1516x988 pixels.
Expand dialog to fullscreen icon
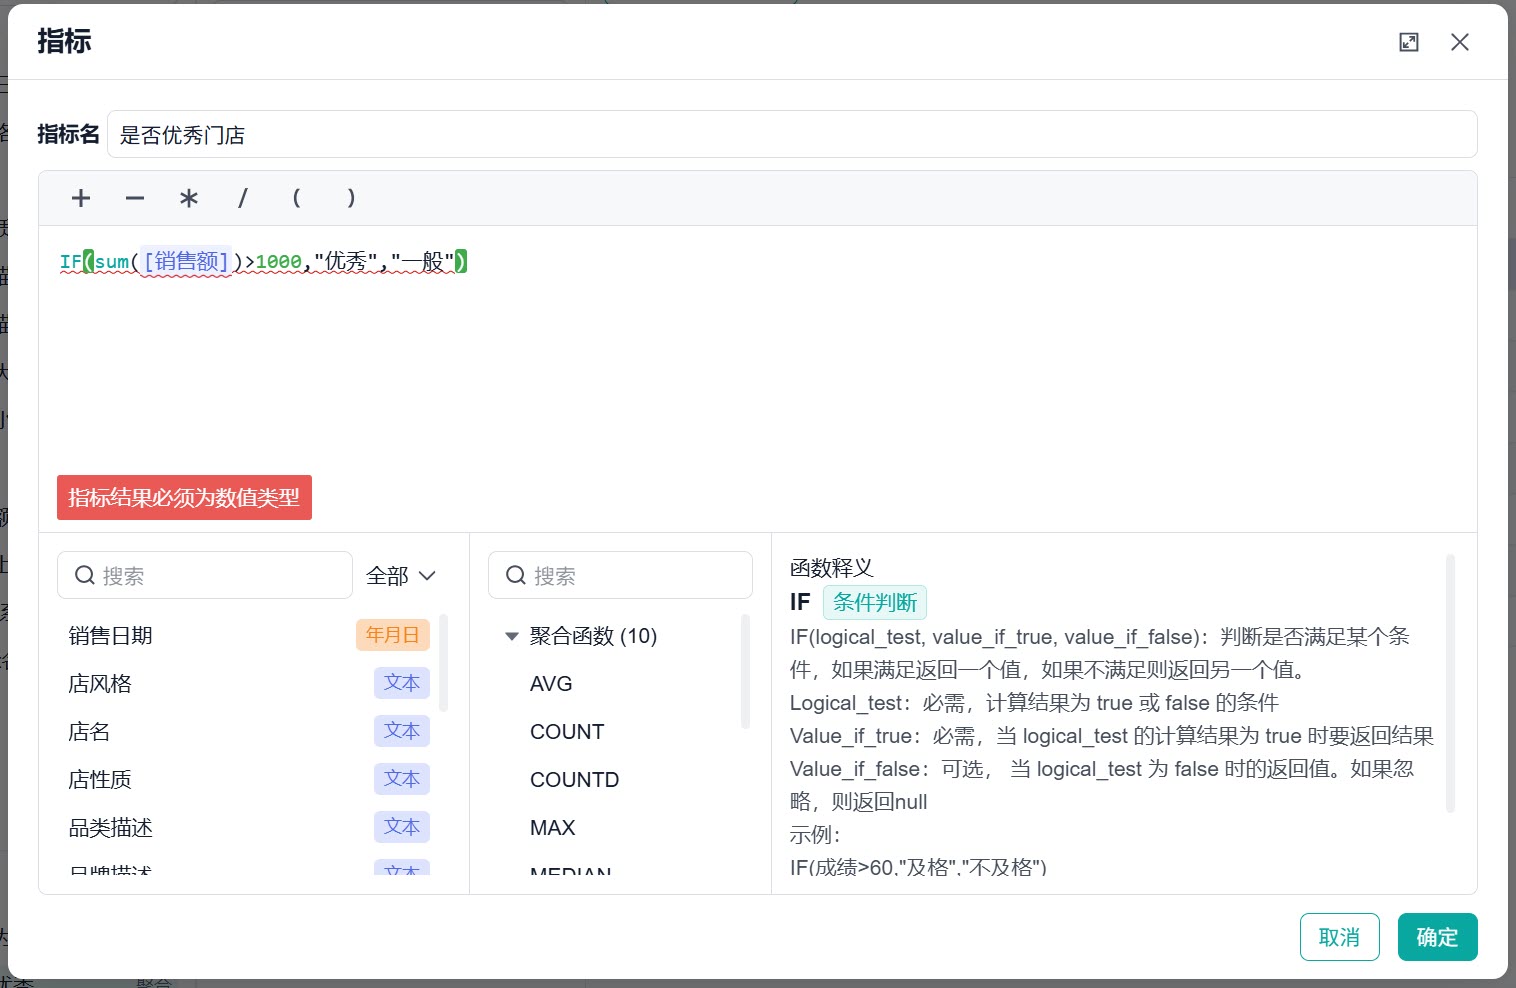click(1409, 42)
